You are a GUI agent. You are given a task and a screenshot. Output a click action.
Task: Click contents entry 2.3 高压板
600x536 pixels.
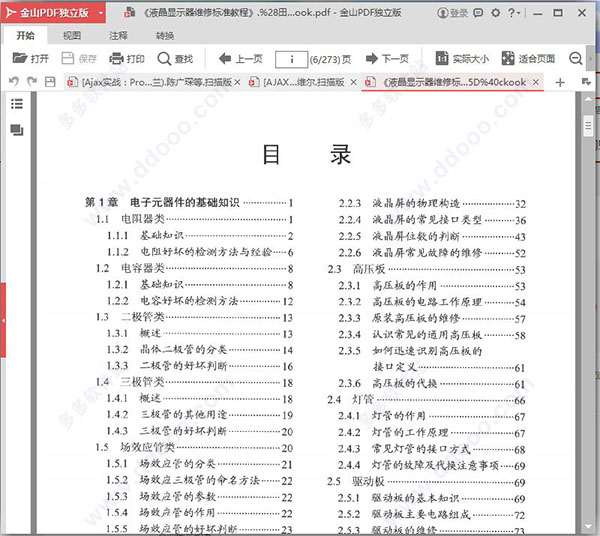point(426,269)
